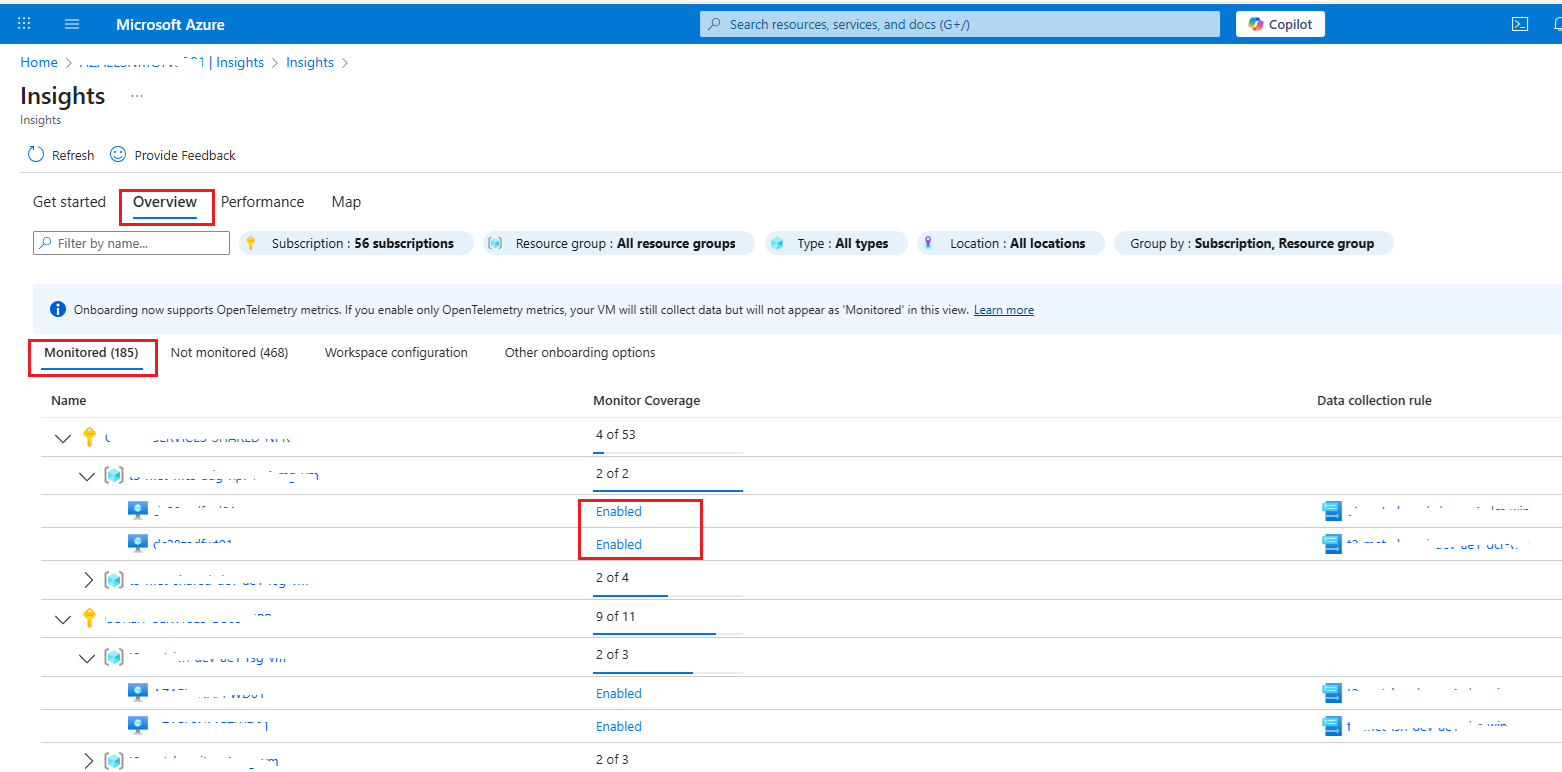
Task: Focus the Search resources, services, and docs box
Action: 960,24
